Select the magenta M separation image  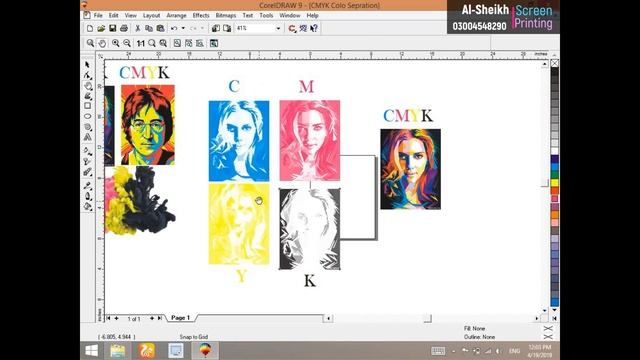click(x=310, y=140)
